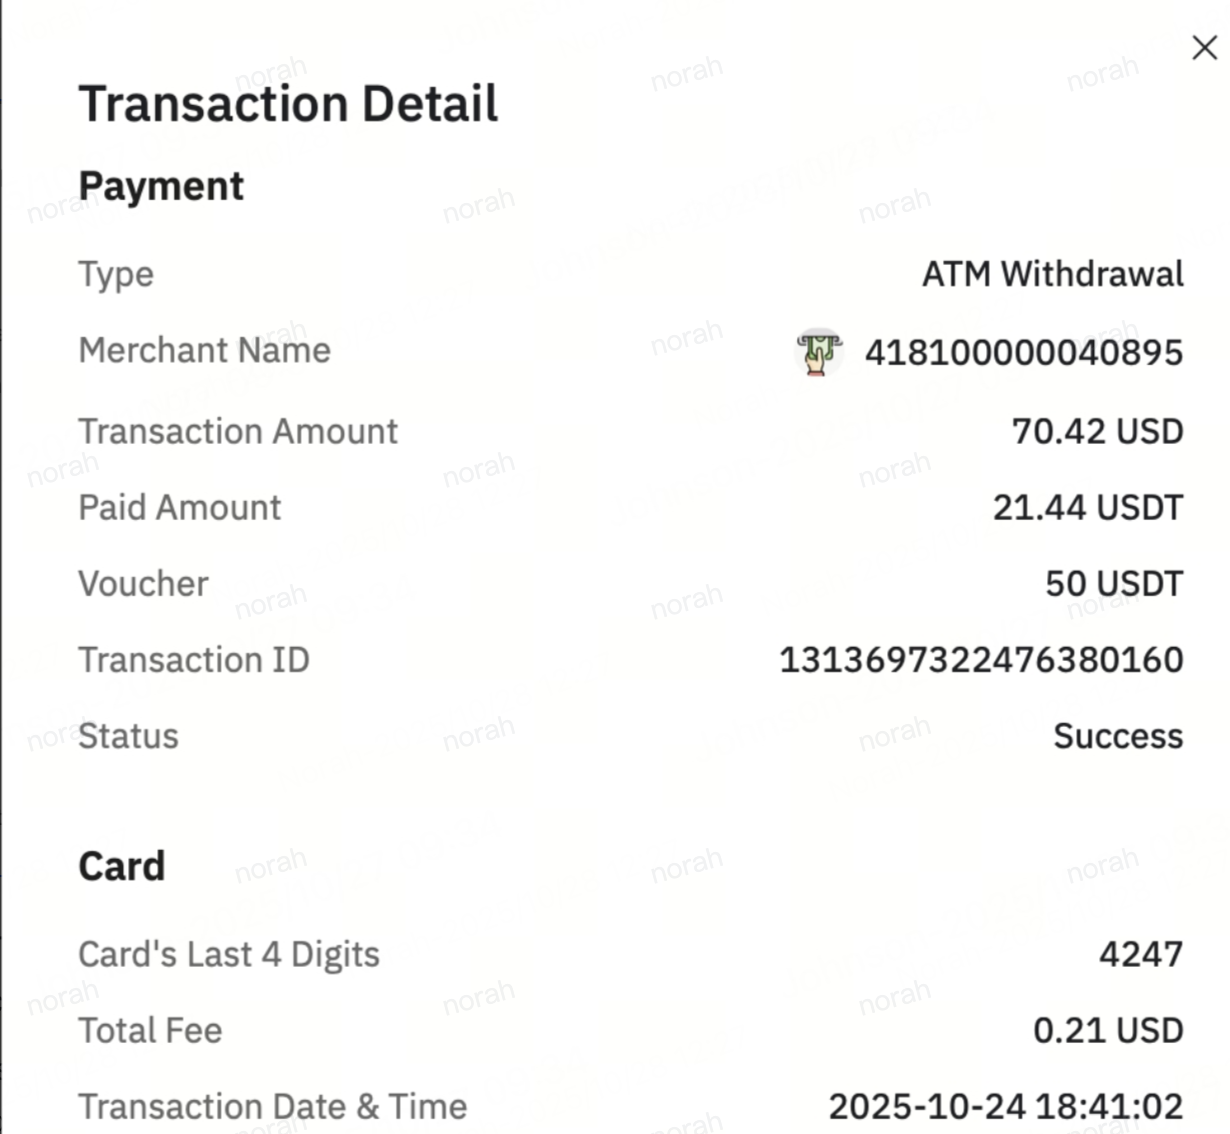Click the 70.42 USD transaction amount

pyautogui.click(x=1097, y=431)
